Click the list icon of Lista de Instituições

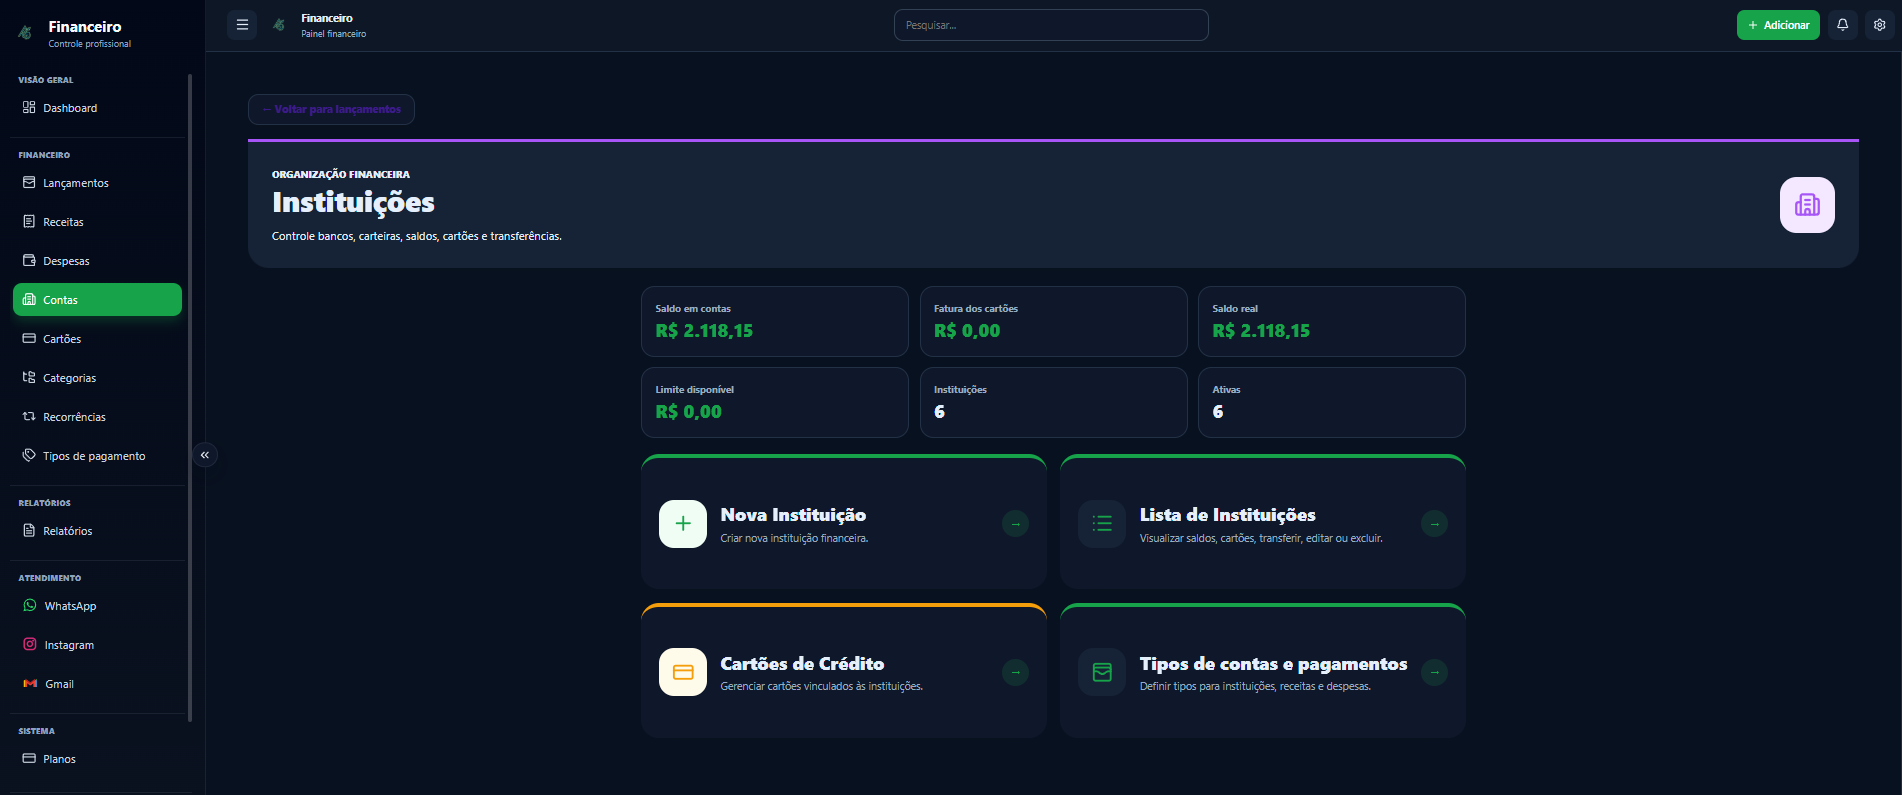coord(1102,524)
